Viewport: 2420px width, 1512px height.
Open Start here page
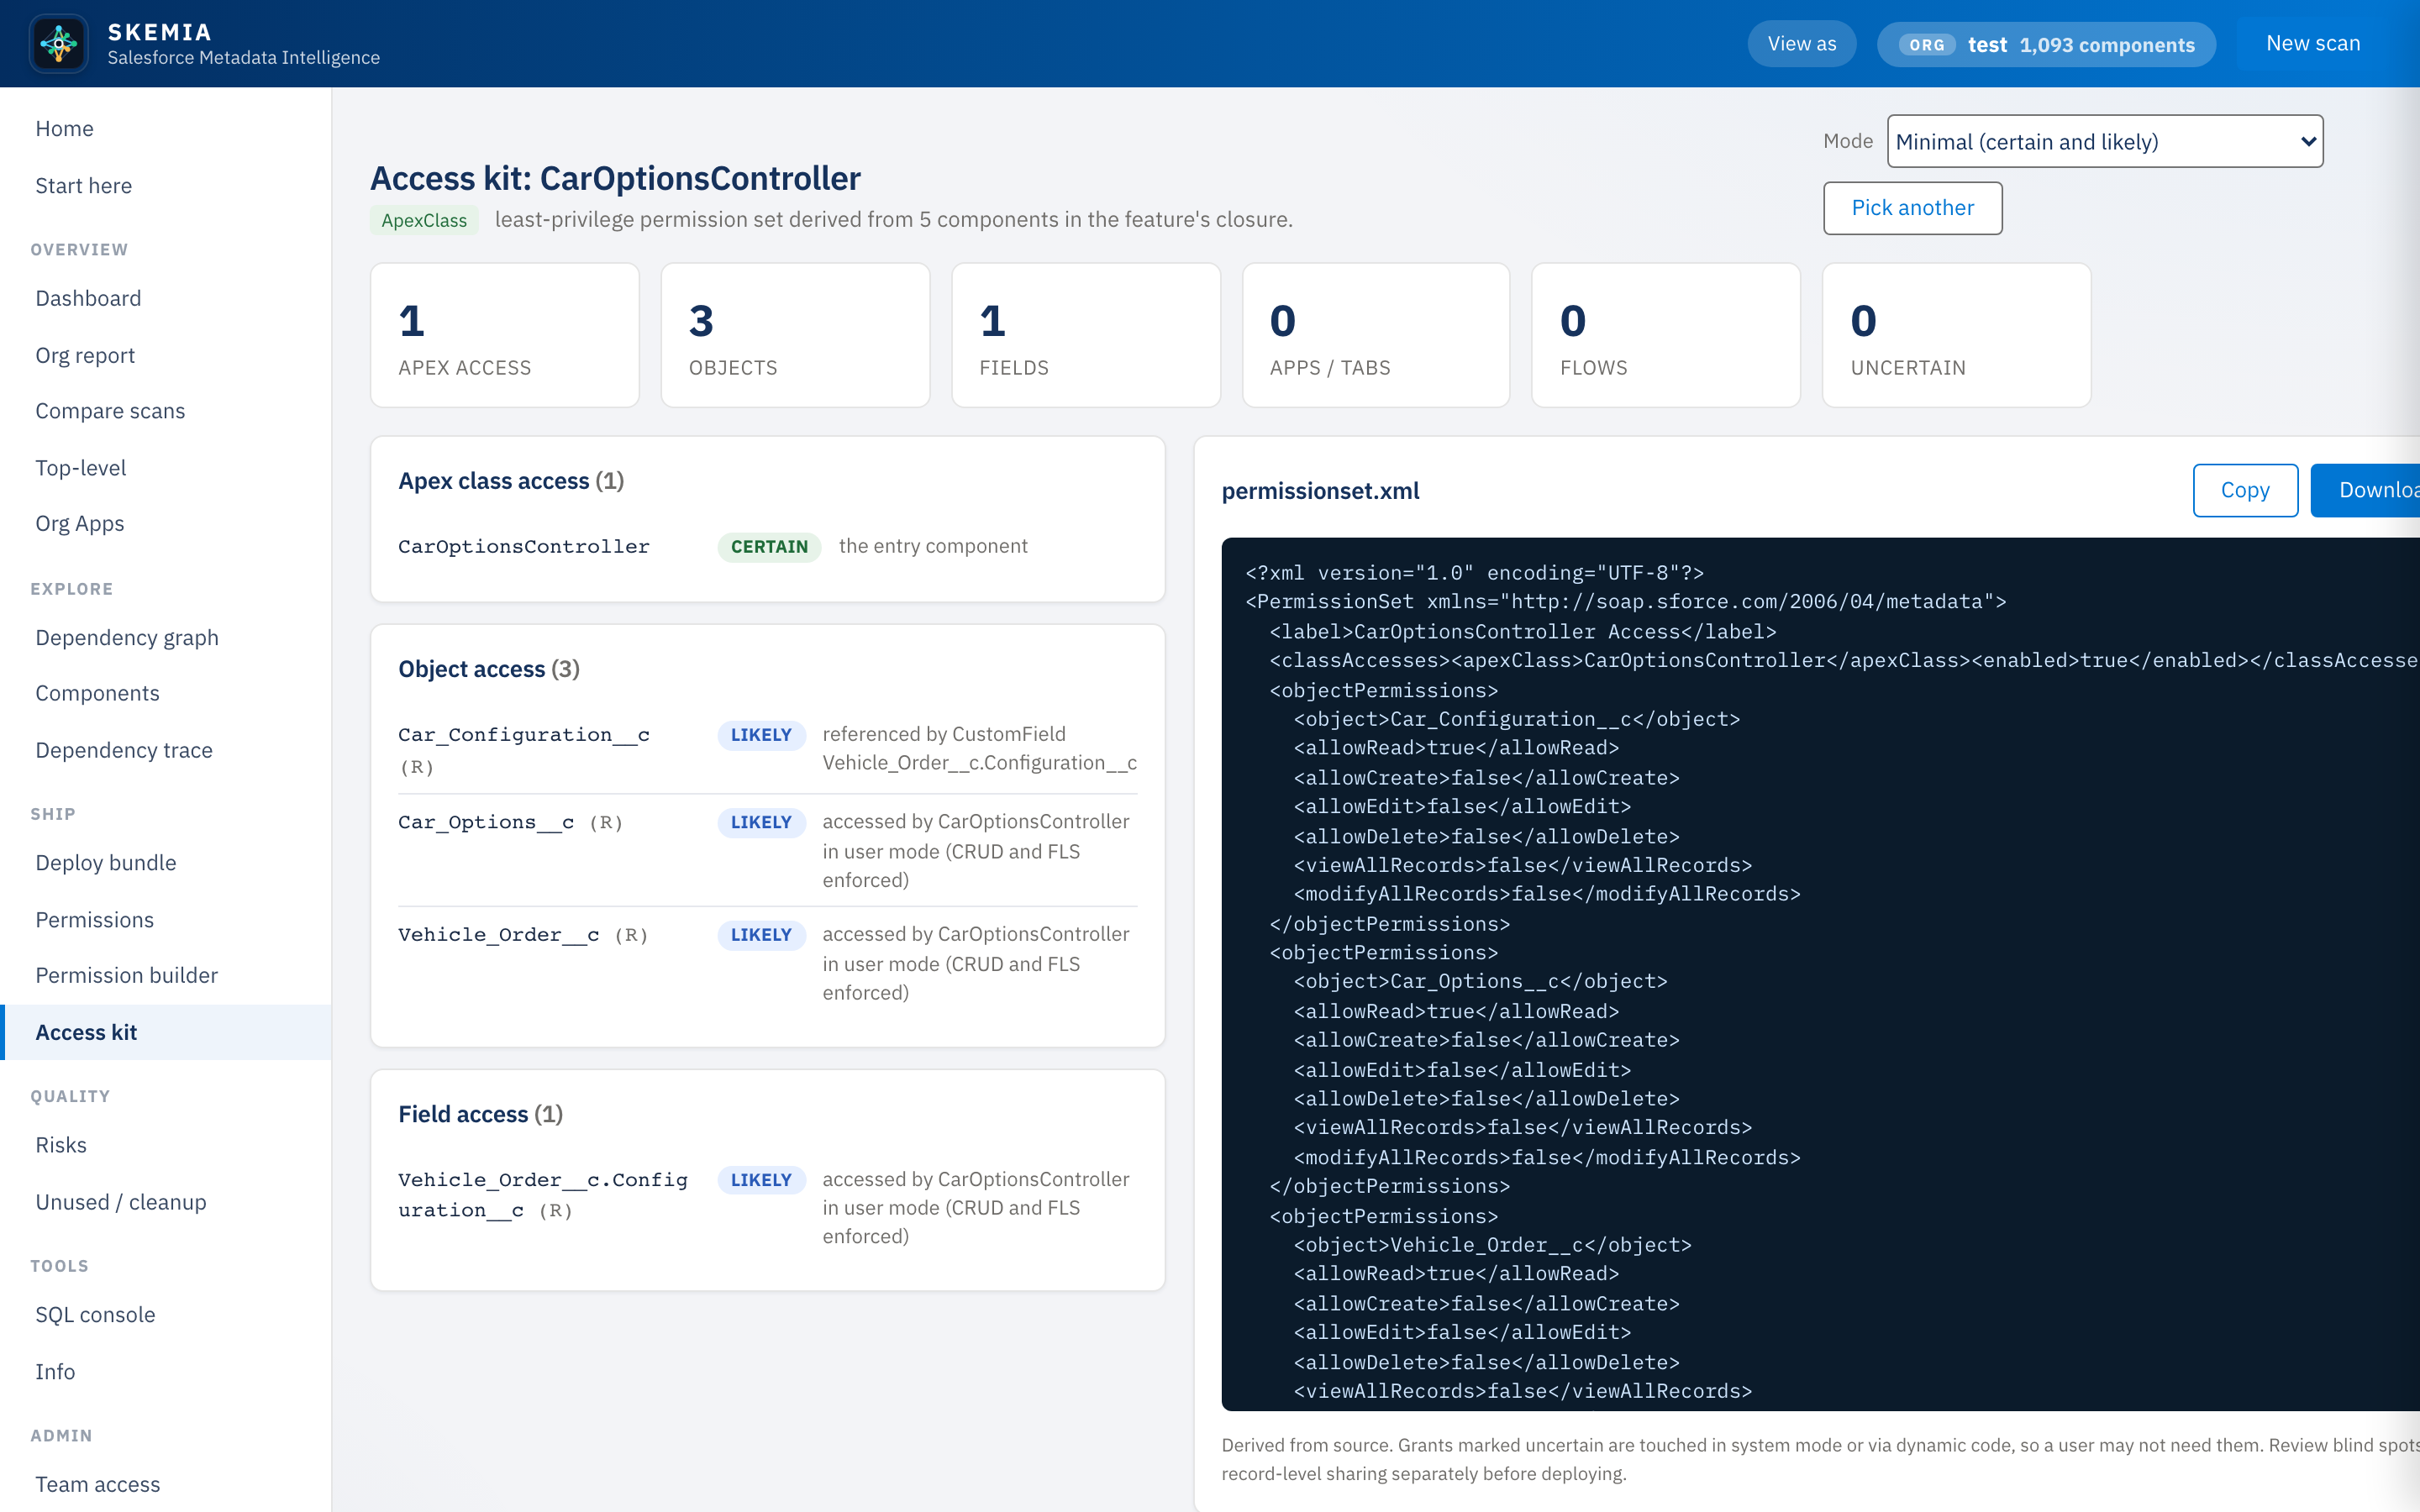click(x=166, y=186)
